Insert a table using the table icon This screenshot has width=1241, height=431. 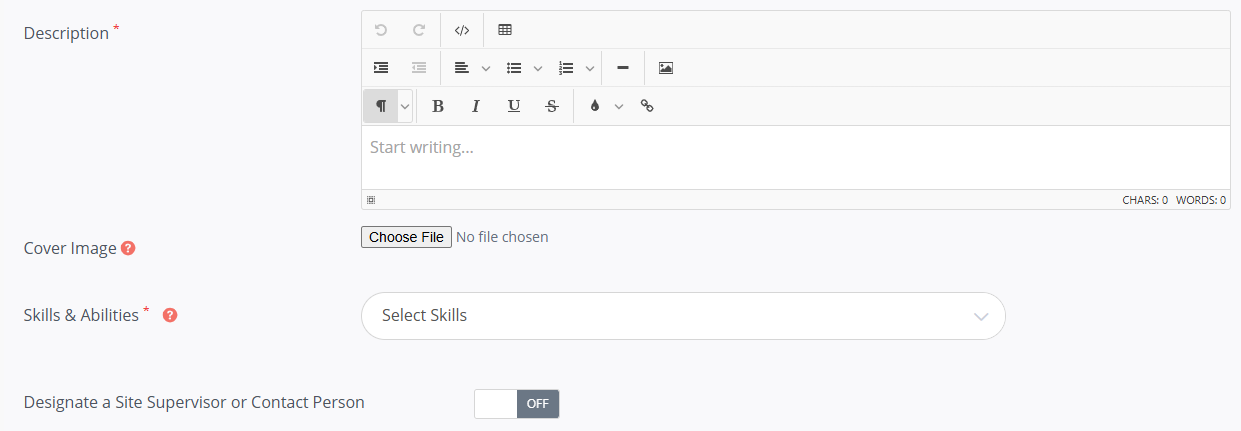[x=505, y=30]
